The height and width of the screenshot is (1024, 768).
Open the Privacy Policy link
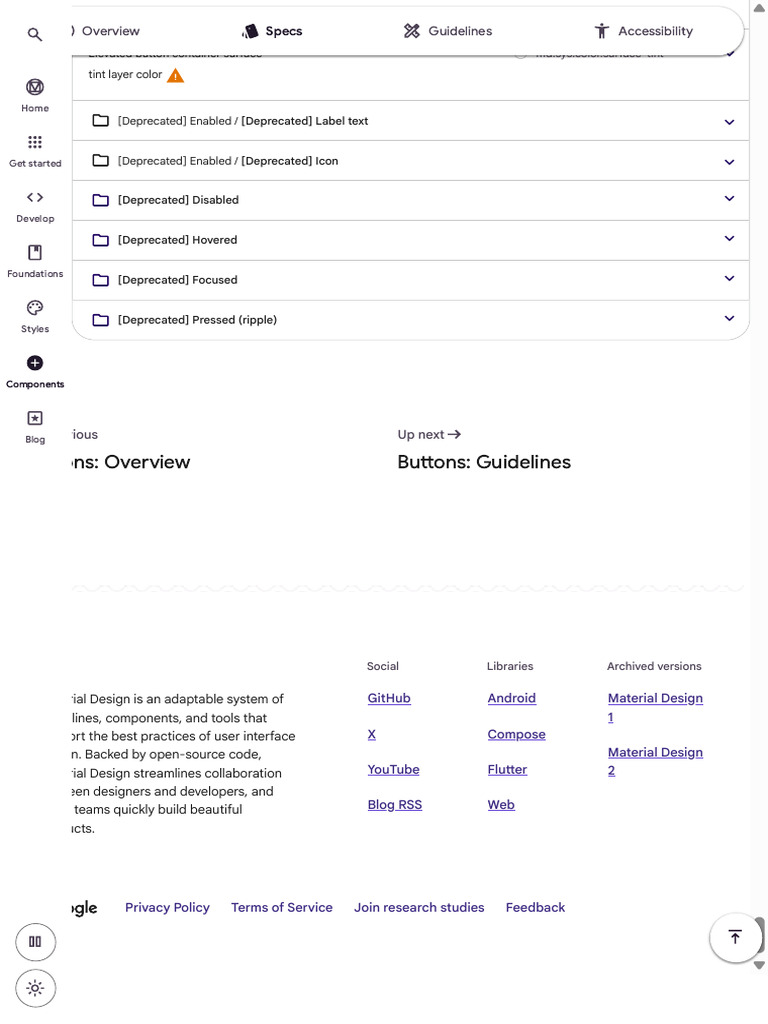(x=167, y=907)
